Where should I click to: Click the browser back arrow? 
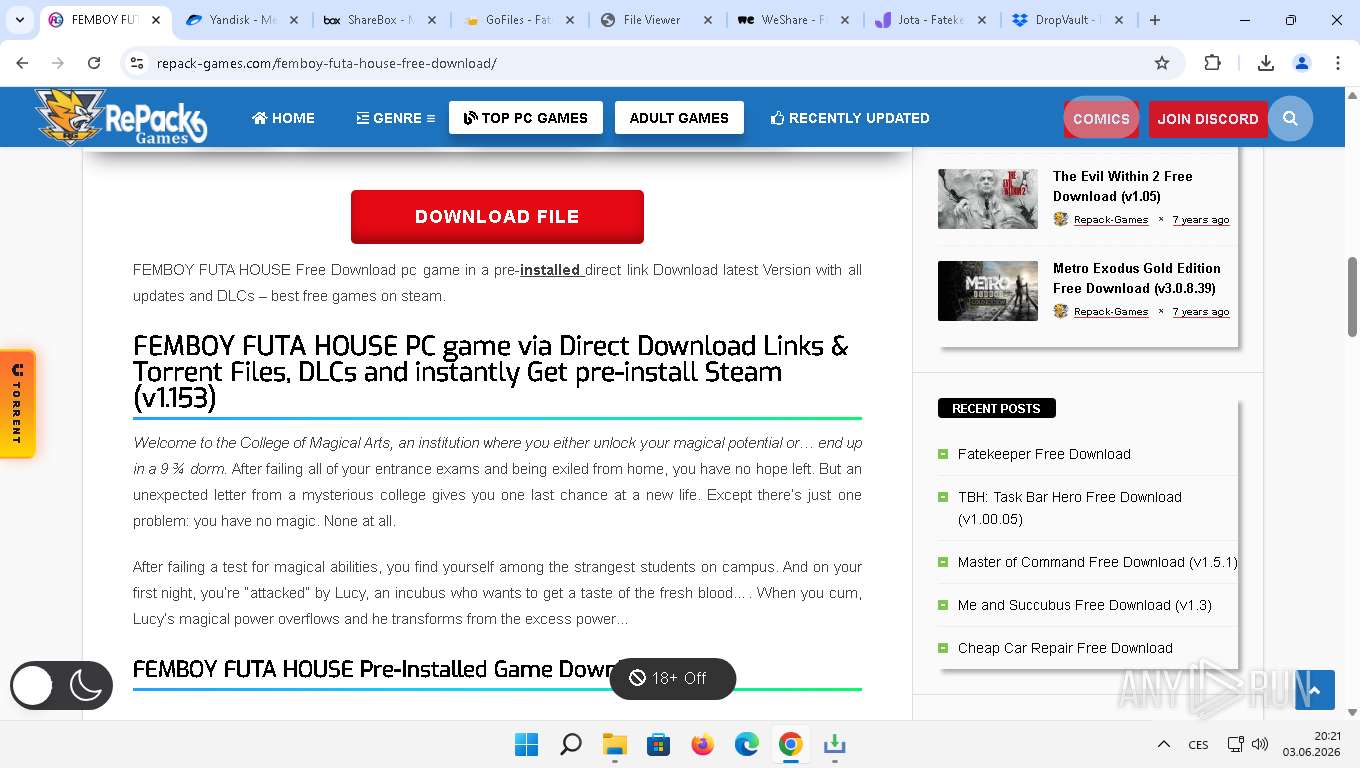tap(22, 63)
